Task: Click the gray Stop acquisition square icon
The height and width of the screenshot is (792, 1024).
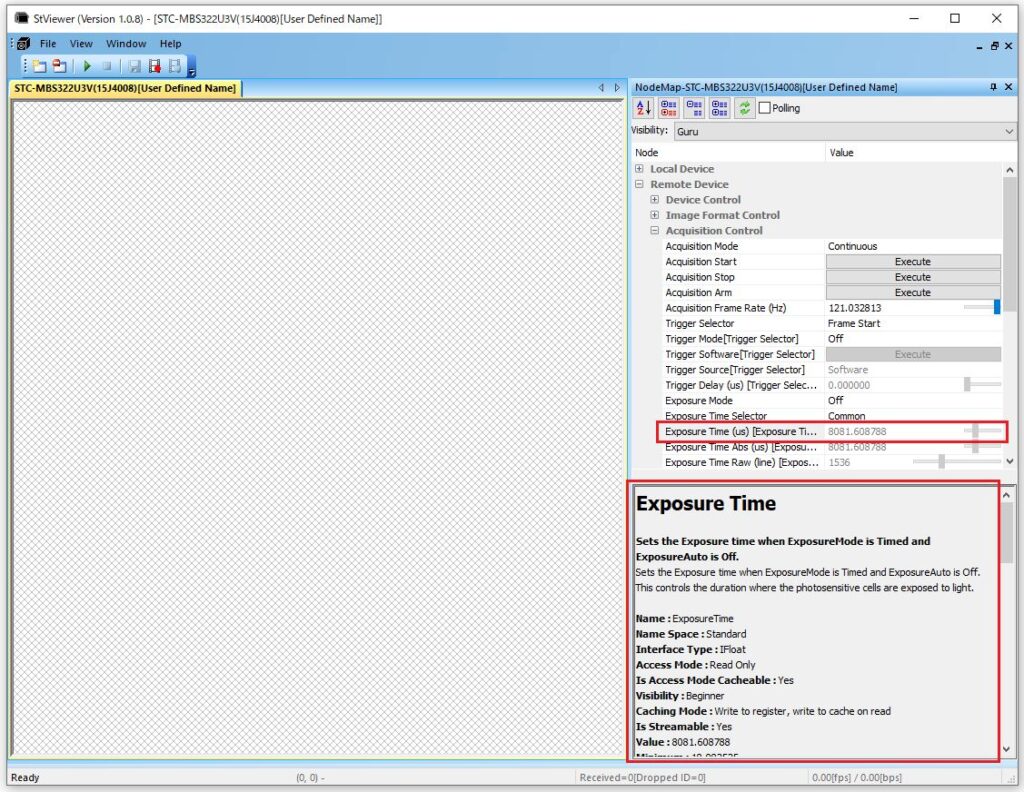Action: click(107, 66)
